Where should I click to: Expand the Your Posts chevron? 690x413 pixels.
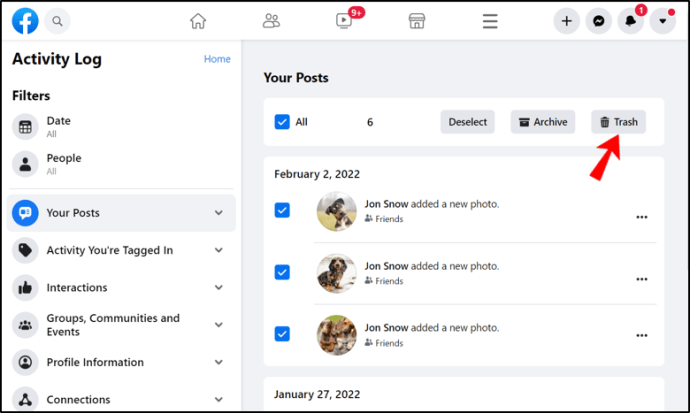pos(219,213)
